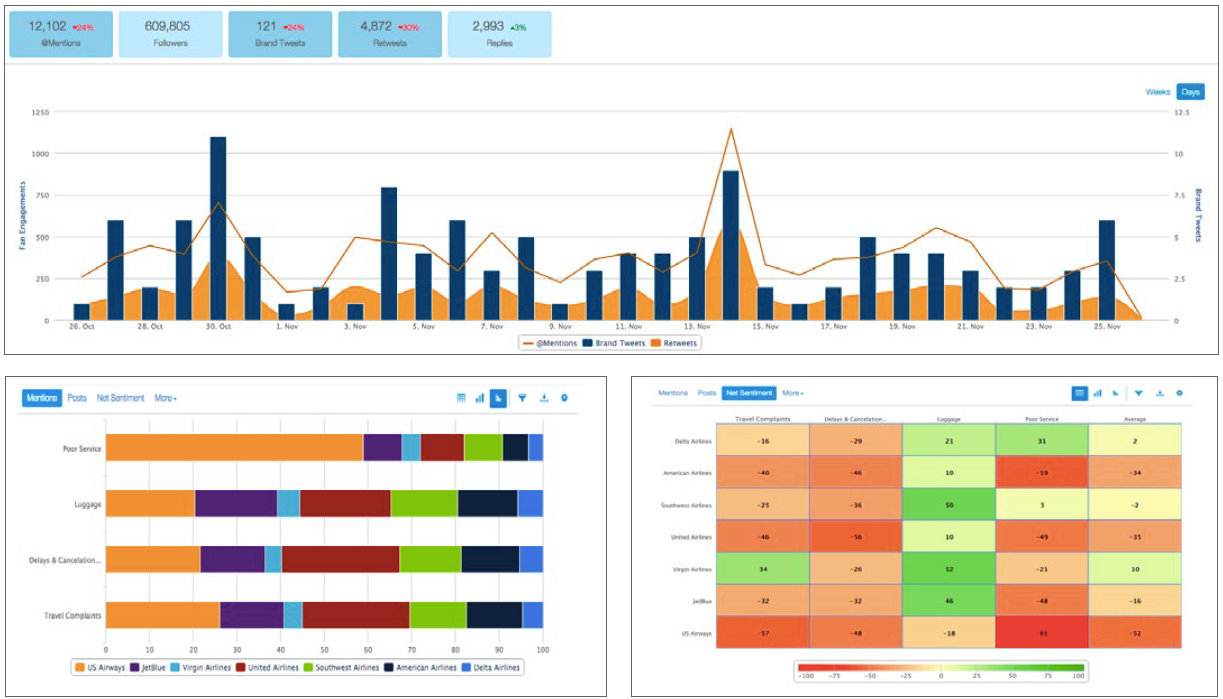1223x699 pixels.
Task: Click Southwest Airlines row label in heatmap
Action: pos(688,505)
